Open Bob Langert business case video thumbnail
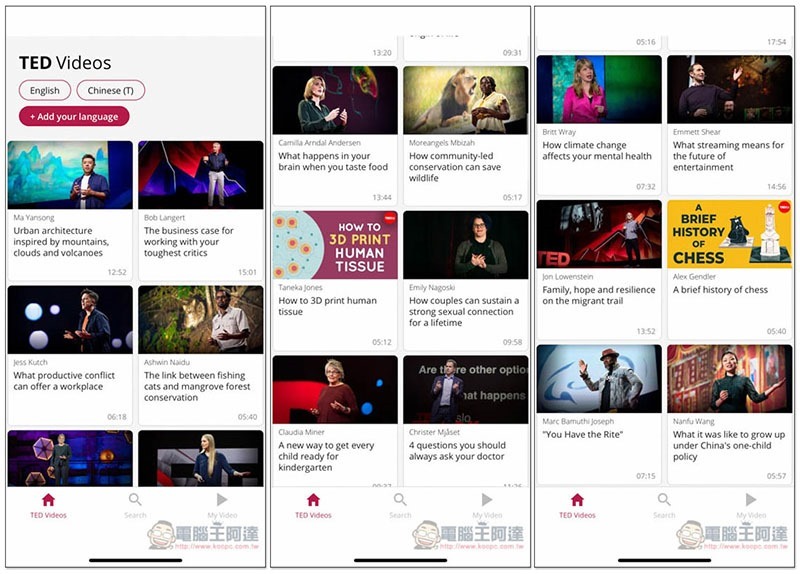The height and width of the screenshot is (574, 800). pos(201,175)
